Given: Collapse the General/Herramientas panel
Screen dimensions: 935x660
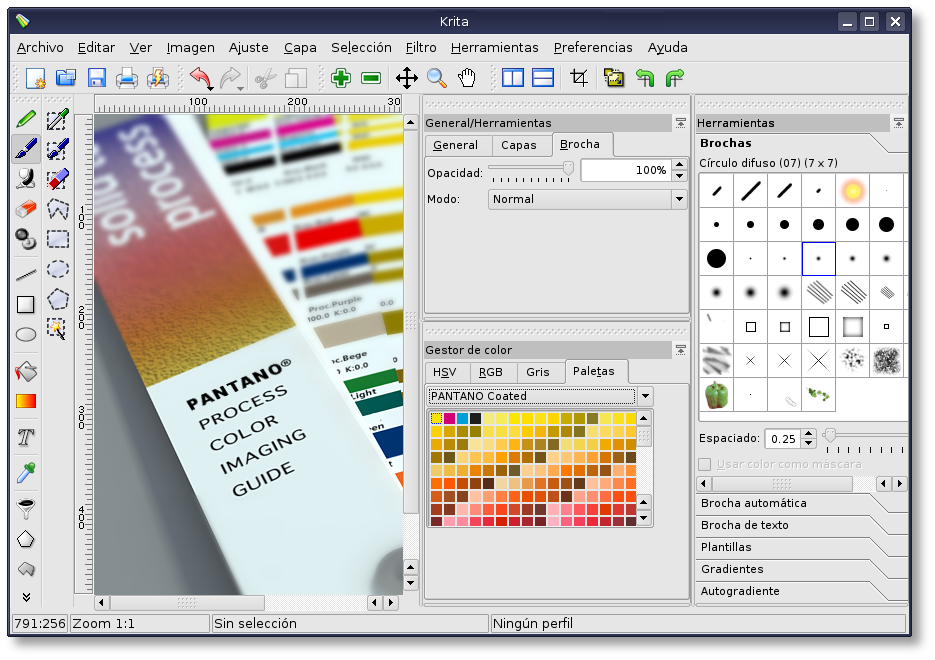Looking at the screenshot, I should (680, 123).
